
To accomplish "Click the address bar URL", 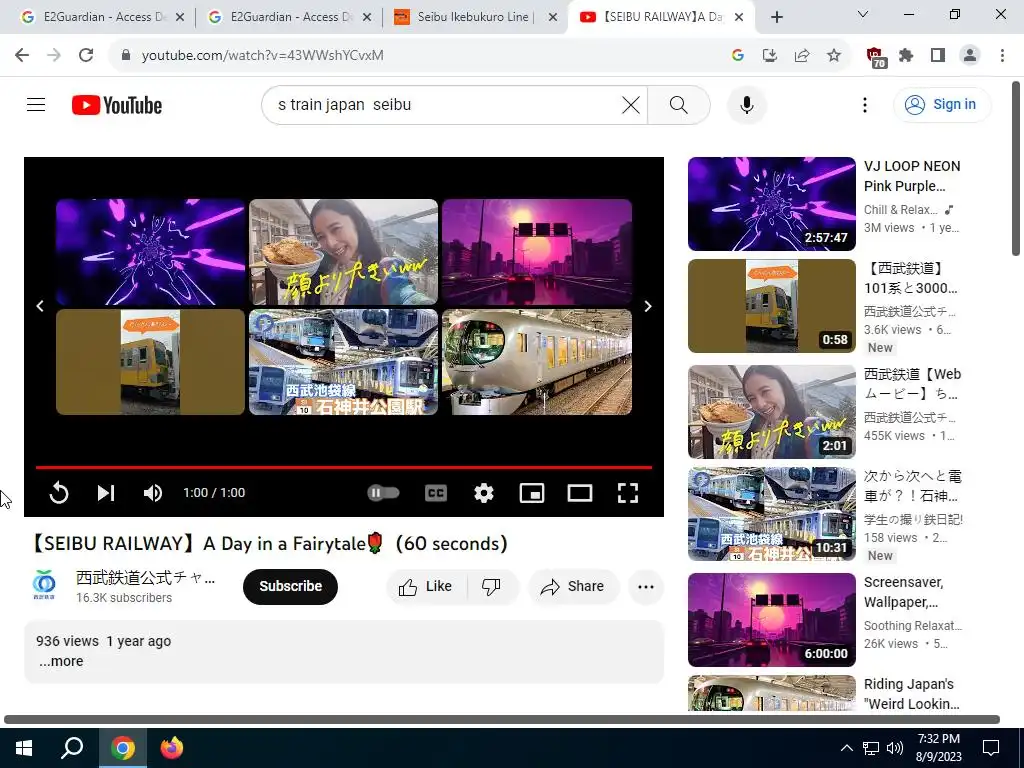I will point(263,56).
